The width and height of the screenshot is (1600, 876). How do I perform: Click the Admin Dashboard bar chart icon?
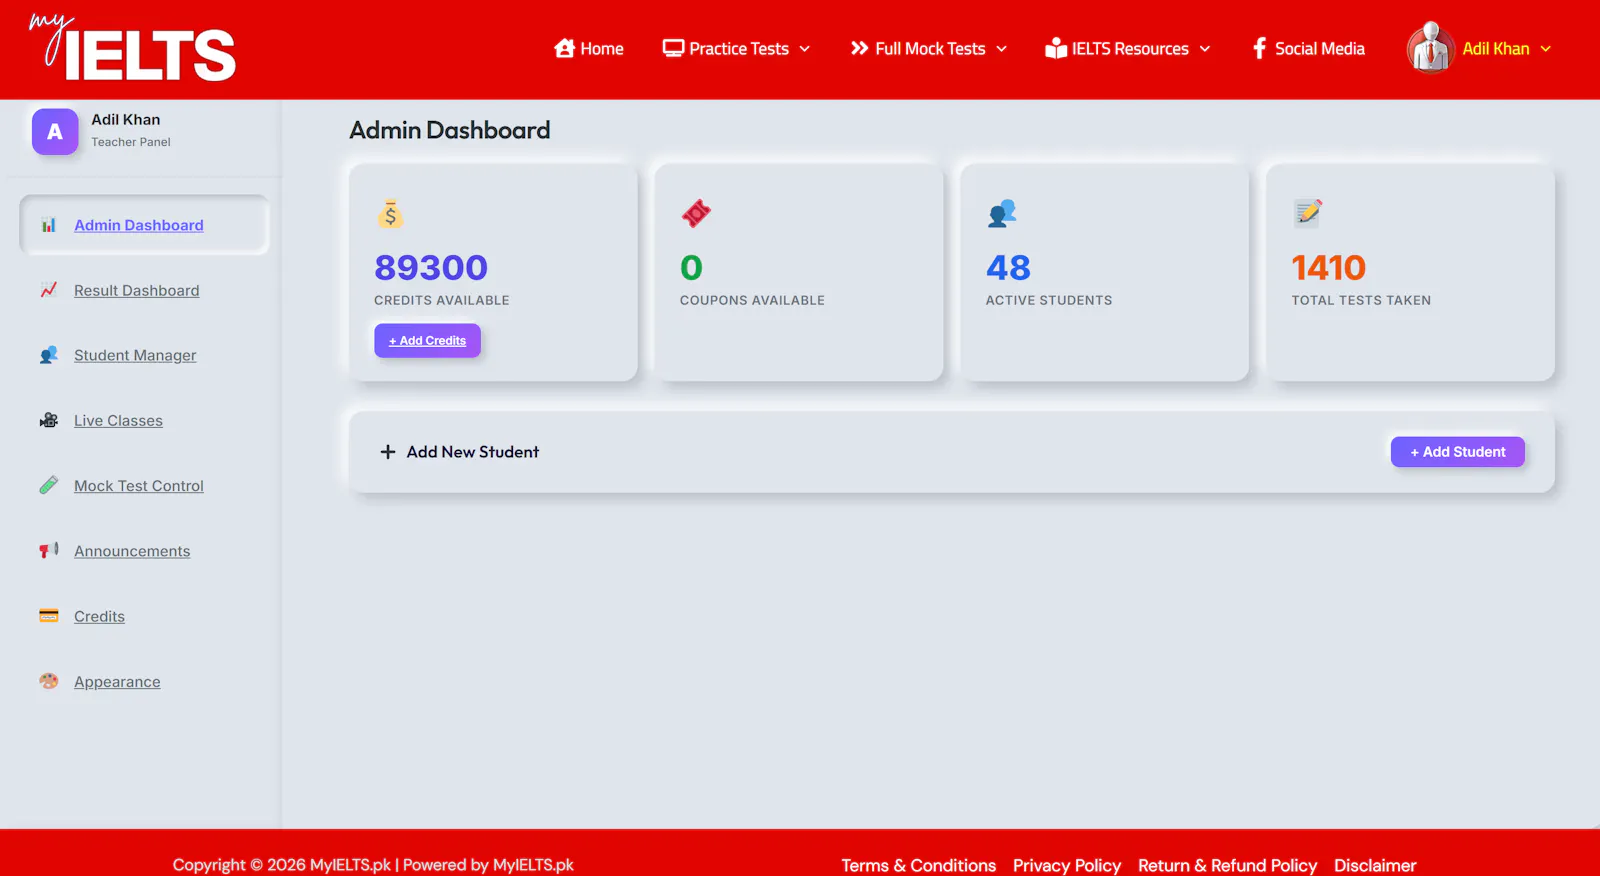(x=48, y=225)
